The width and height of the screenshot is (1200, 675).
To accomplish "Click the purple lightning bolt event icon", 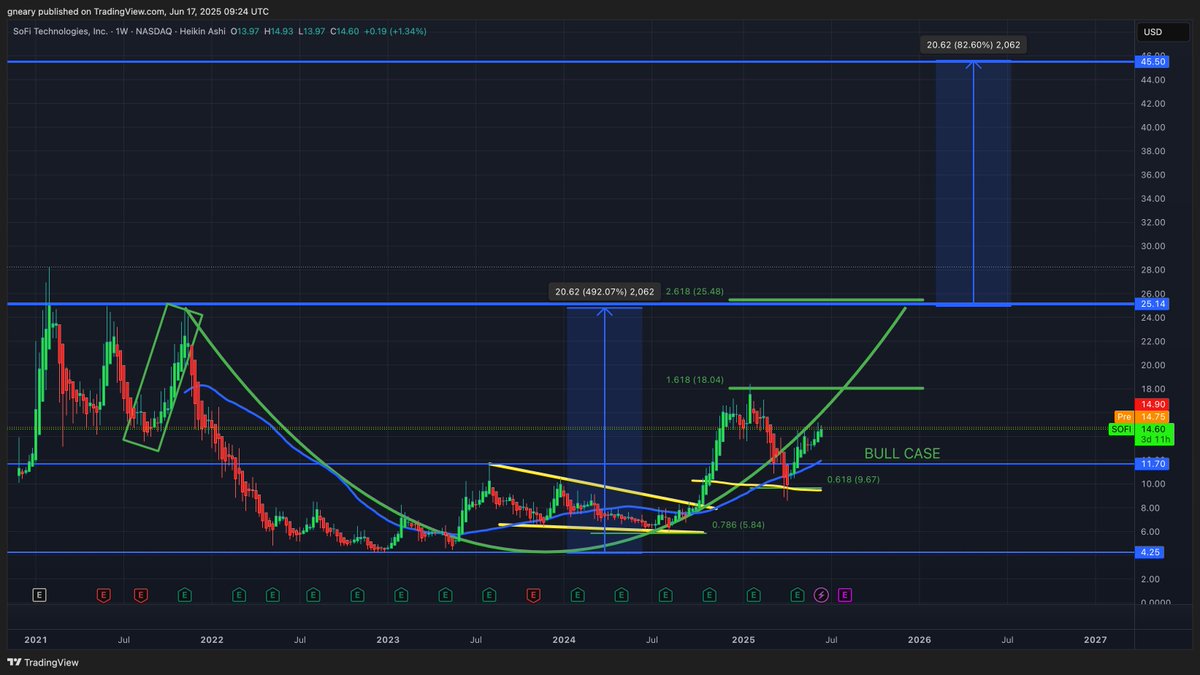I will 822,595.
